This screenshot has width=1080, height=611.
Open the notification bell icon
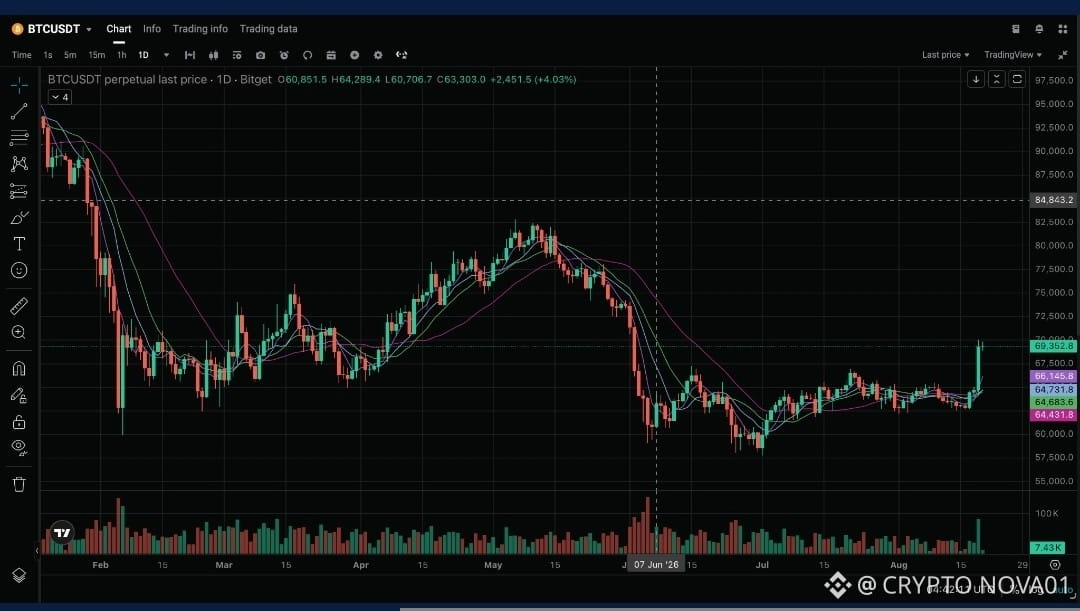[1039, 29]
